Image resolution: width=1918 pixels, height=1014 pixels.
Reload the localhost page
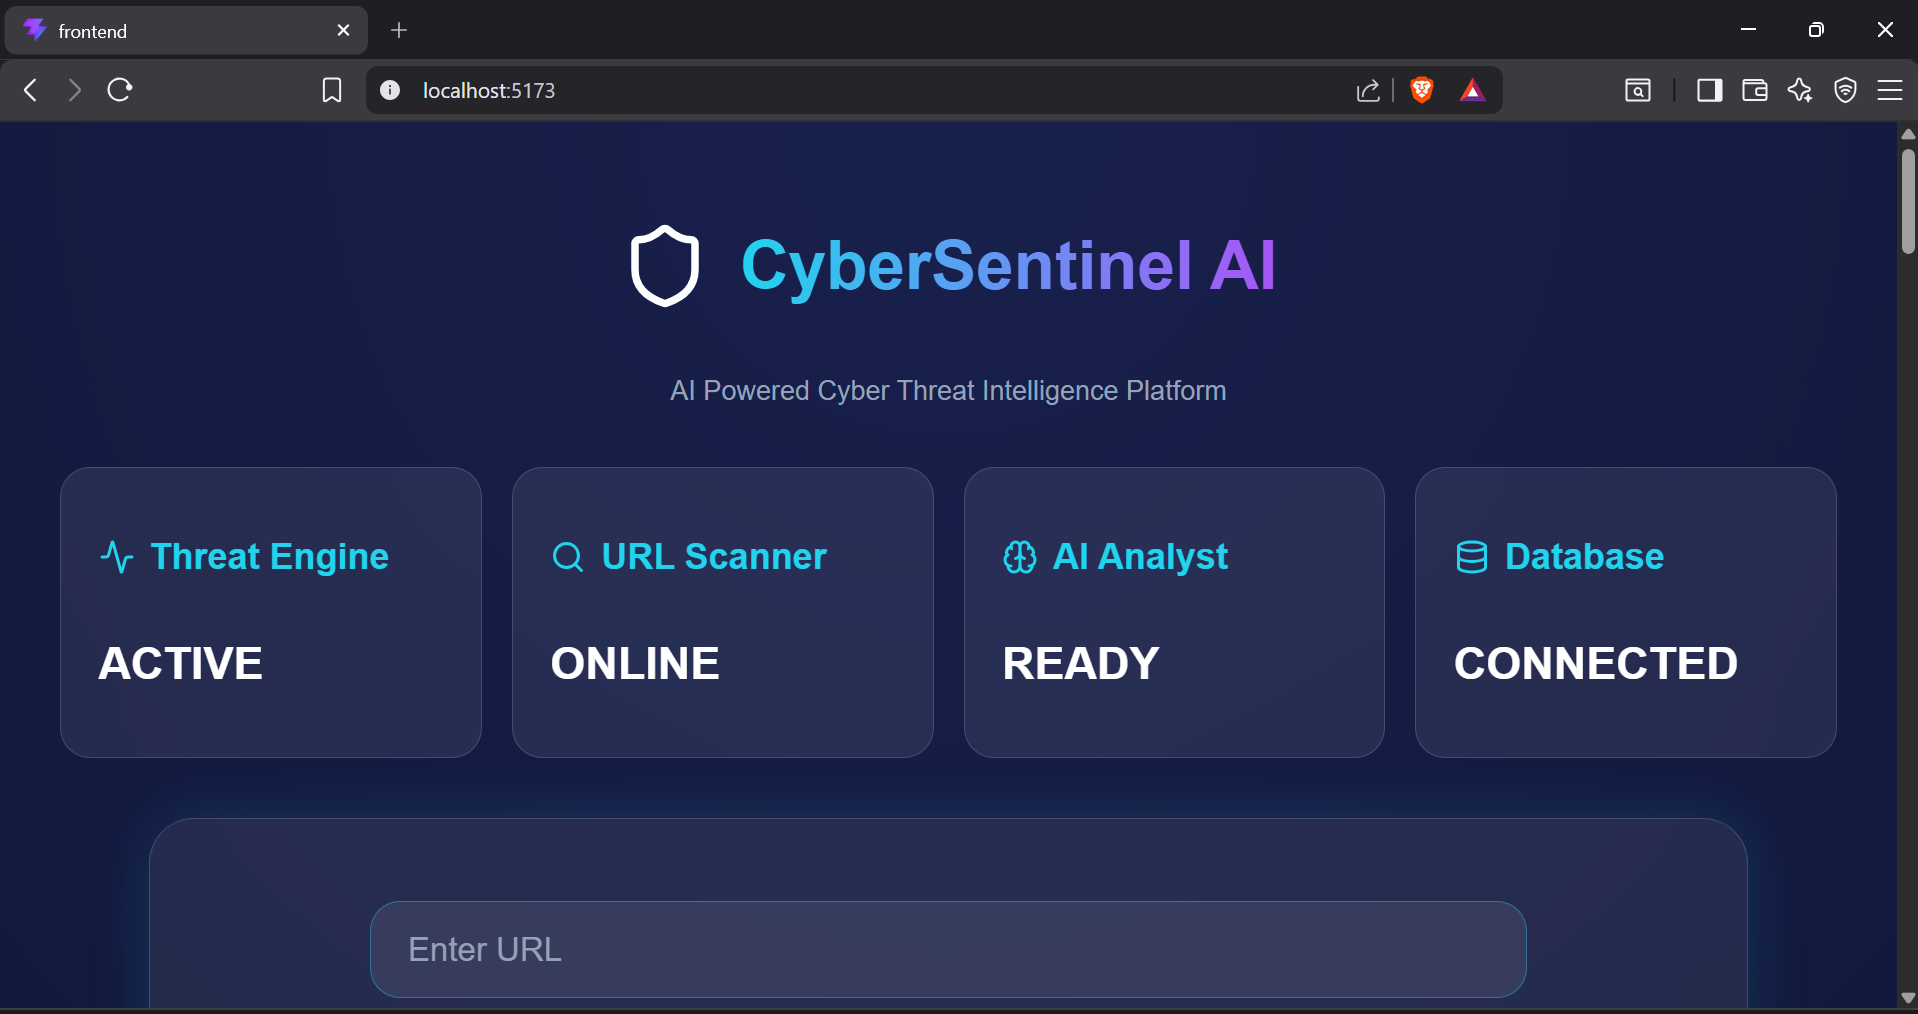pyautogui.click(x=120, y=90)
